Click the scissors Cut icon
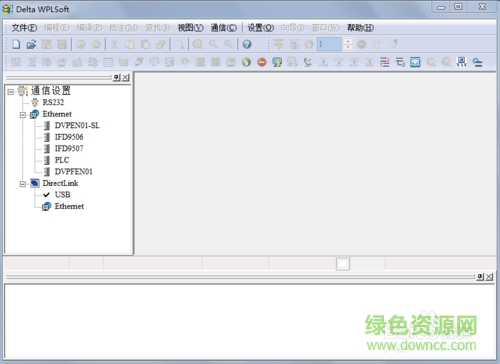 pyautogui.click(x=114, y=44)
